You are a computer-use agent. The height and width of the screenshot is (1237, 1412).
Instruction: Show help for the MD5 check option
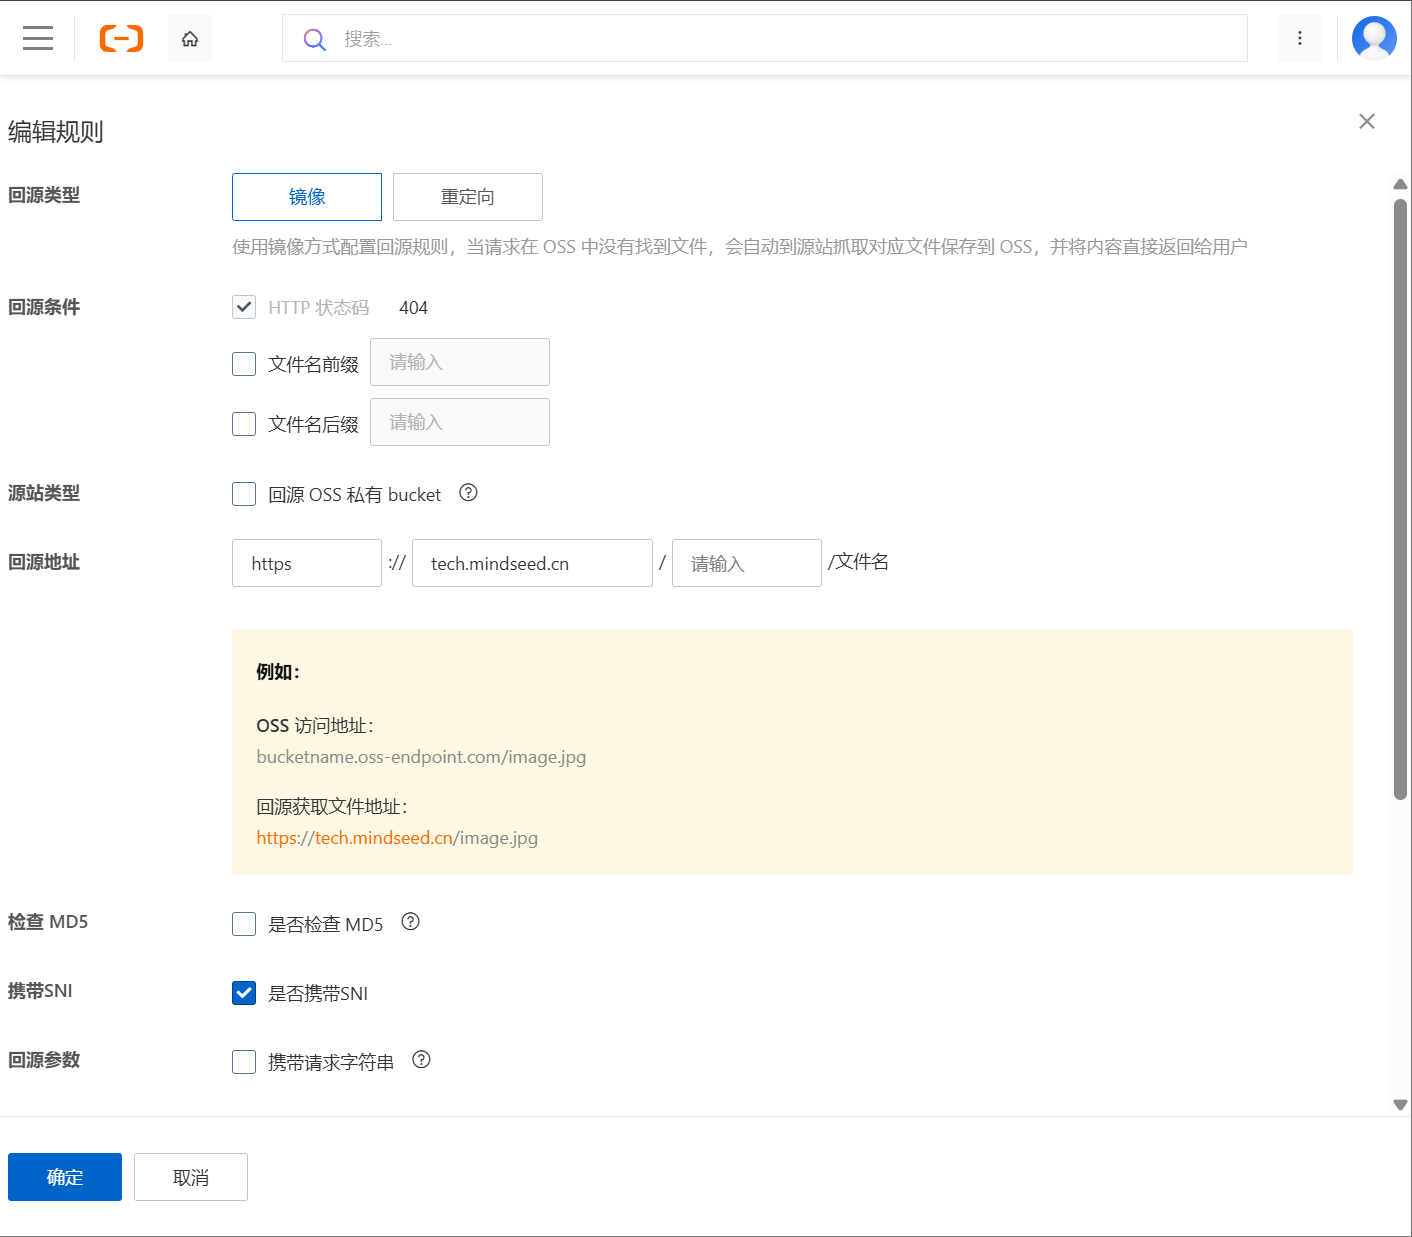pyautogui.click(x=410, y=922)
